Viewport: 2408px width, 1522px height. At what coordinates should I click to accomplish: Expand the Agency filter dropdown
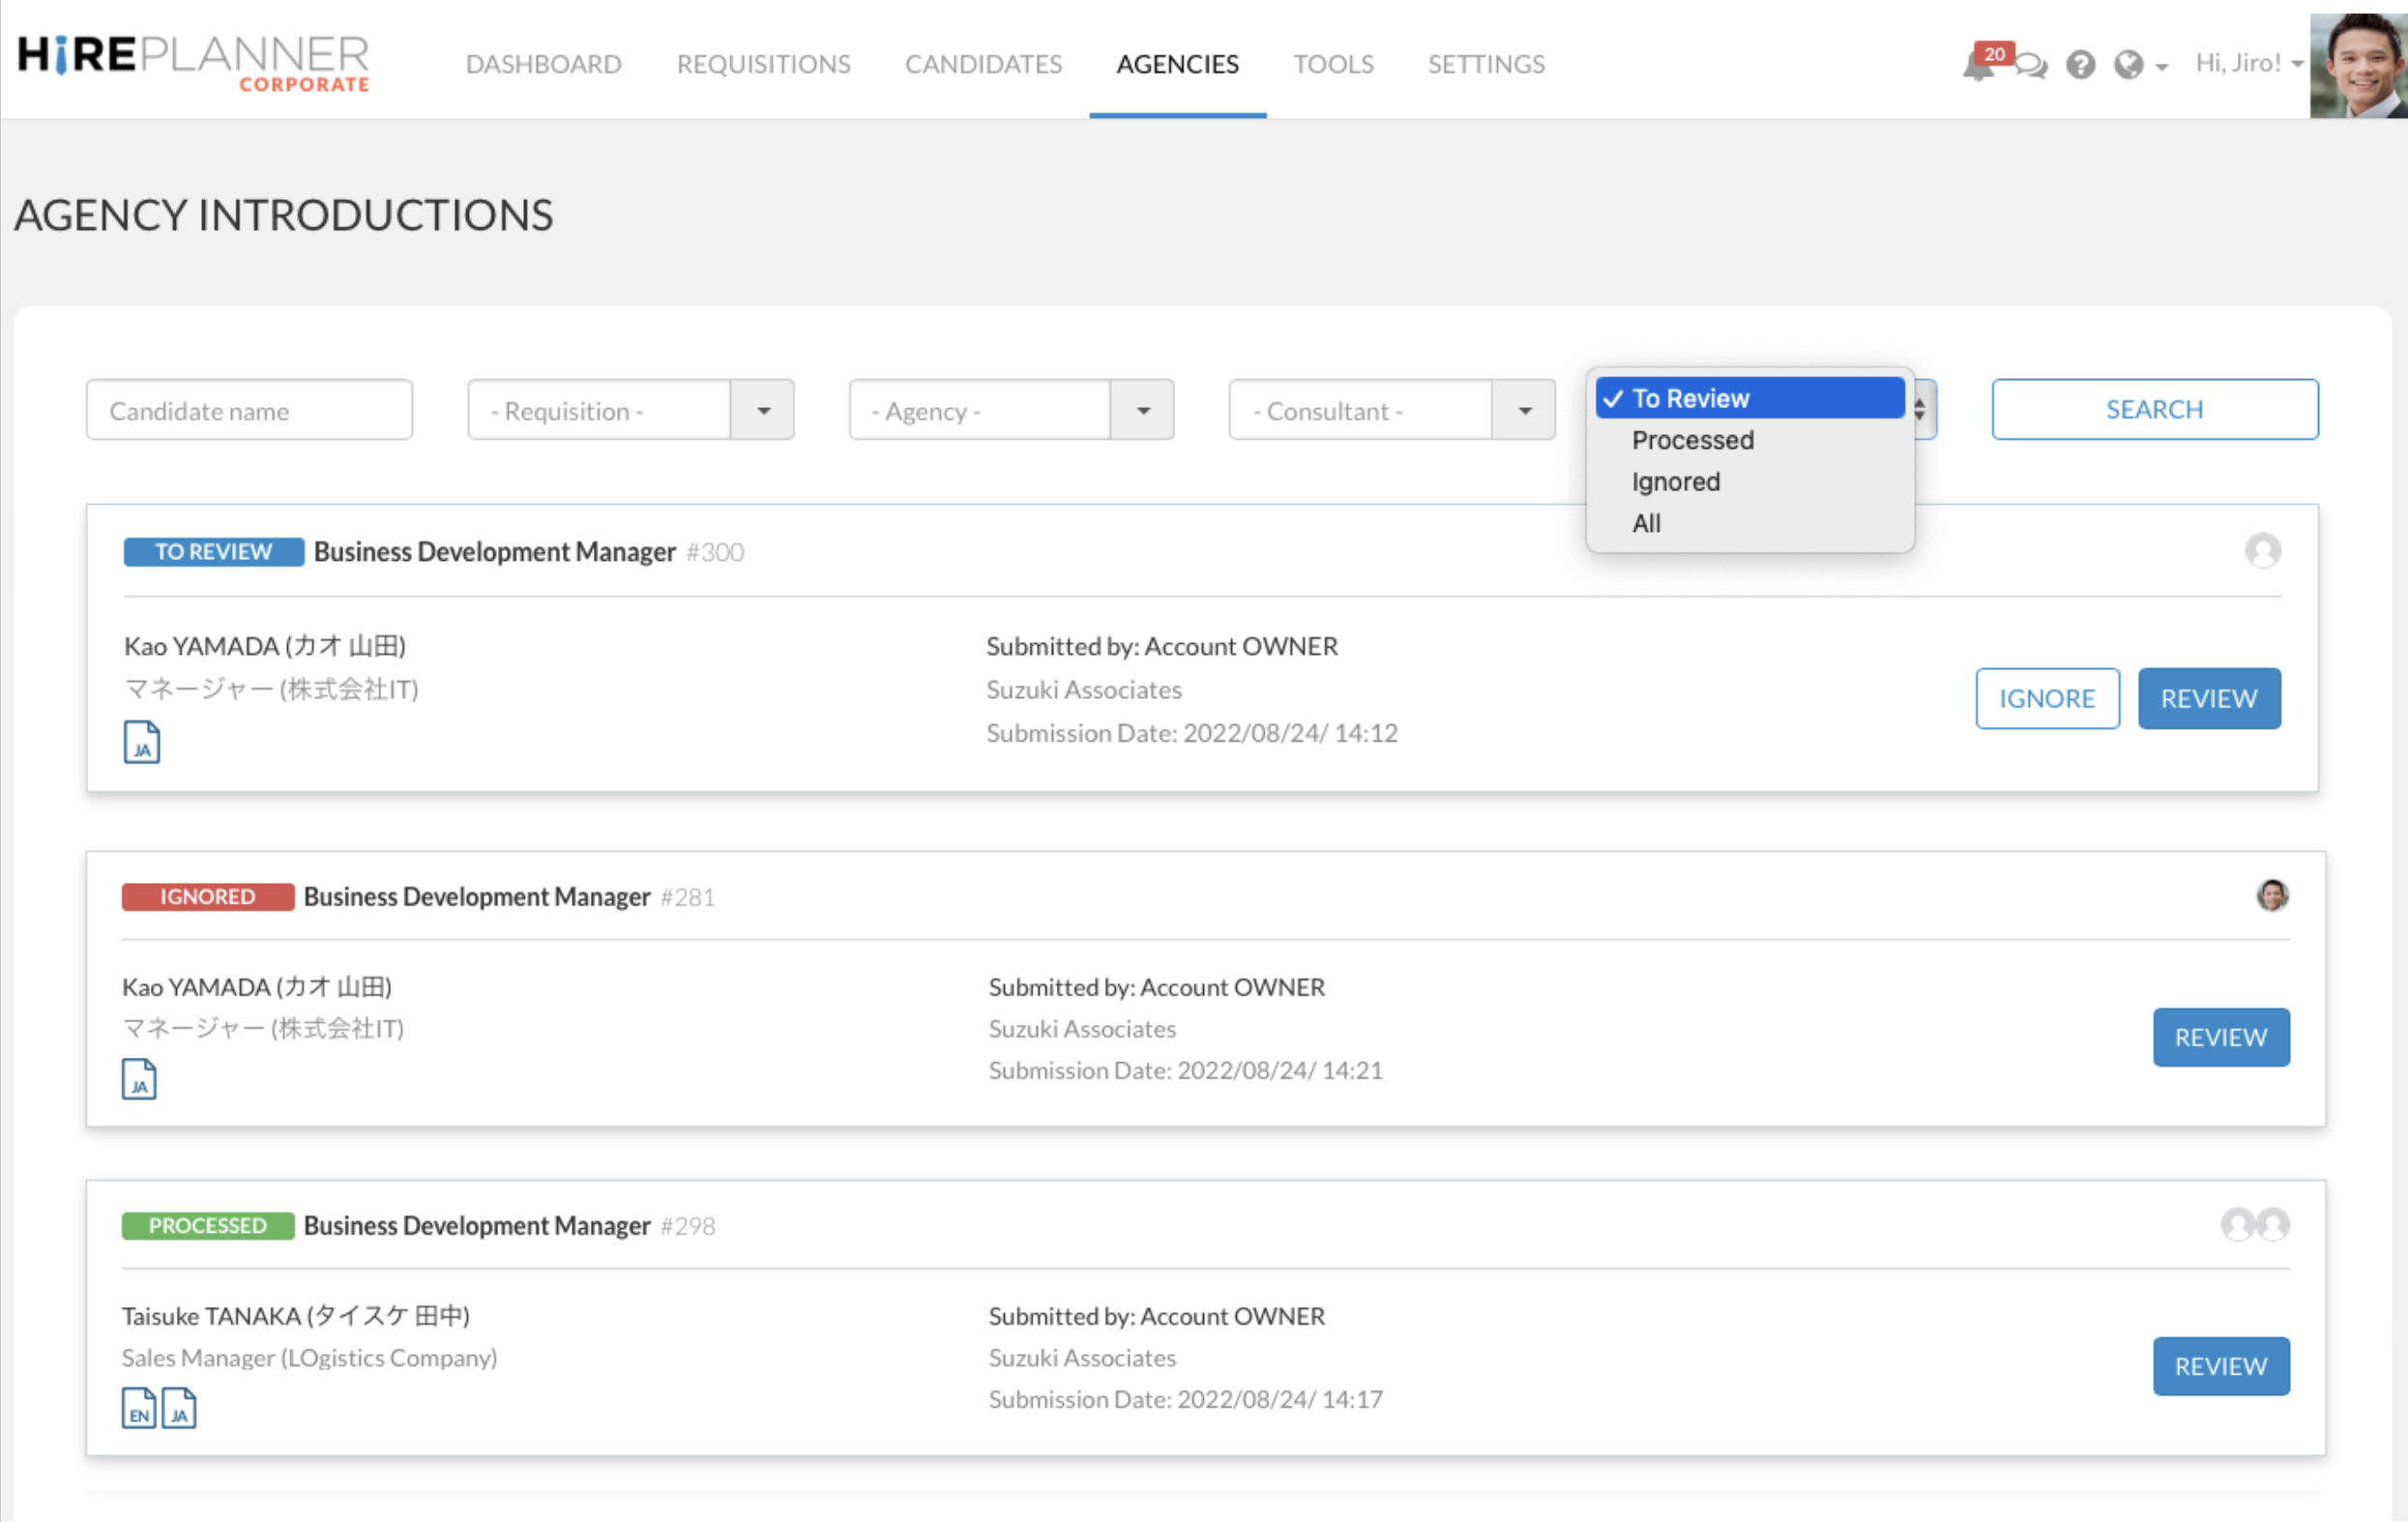point(1143,410)
